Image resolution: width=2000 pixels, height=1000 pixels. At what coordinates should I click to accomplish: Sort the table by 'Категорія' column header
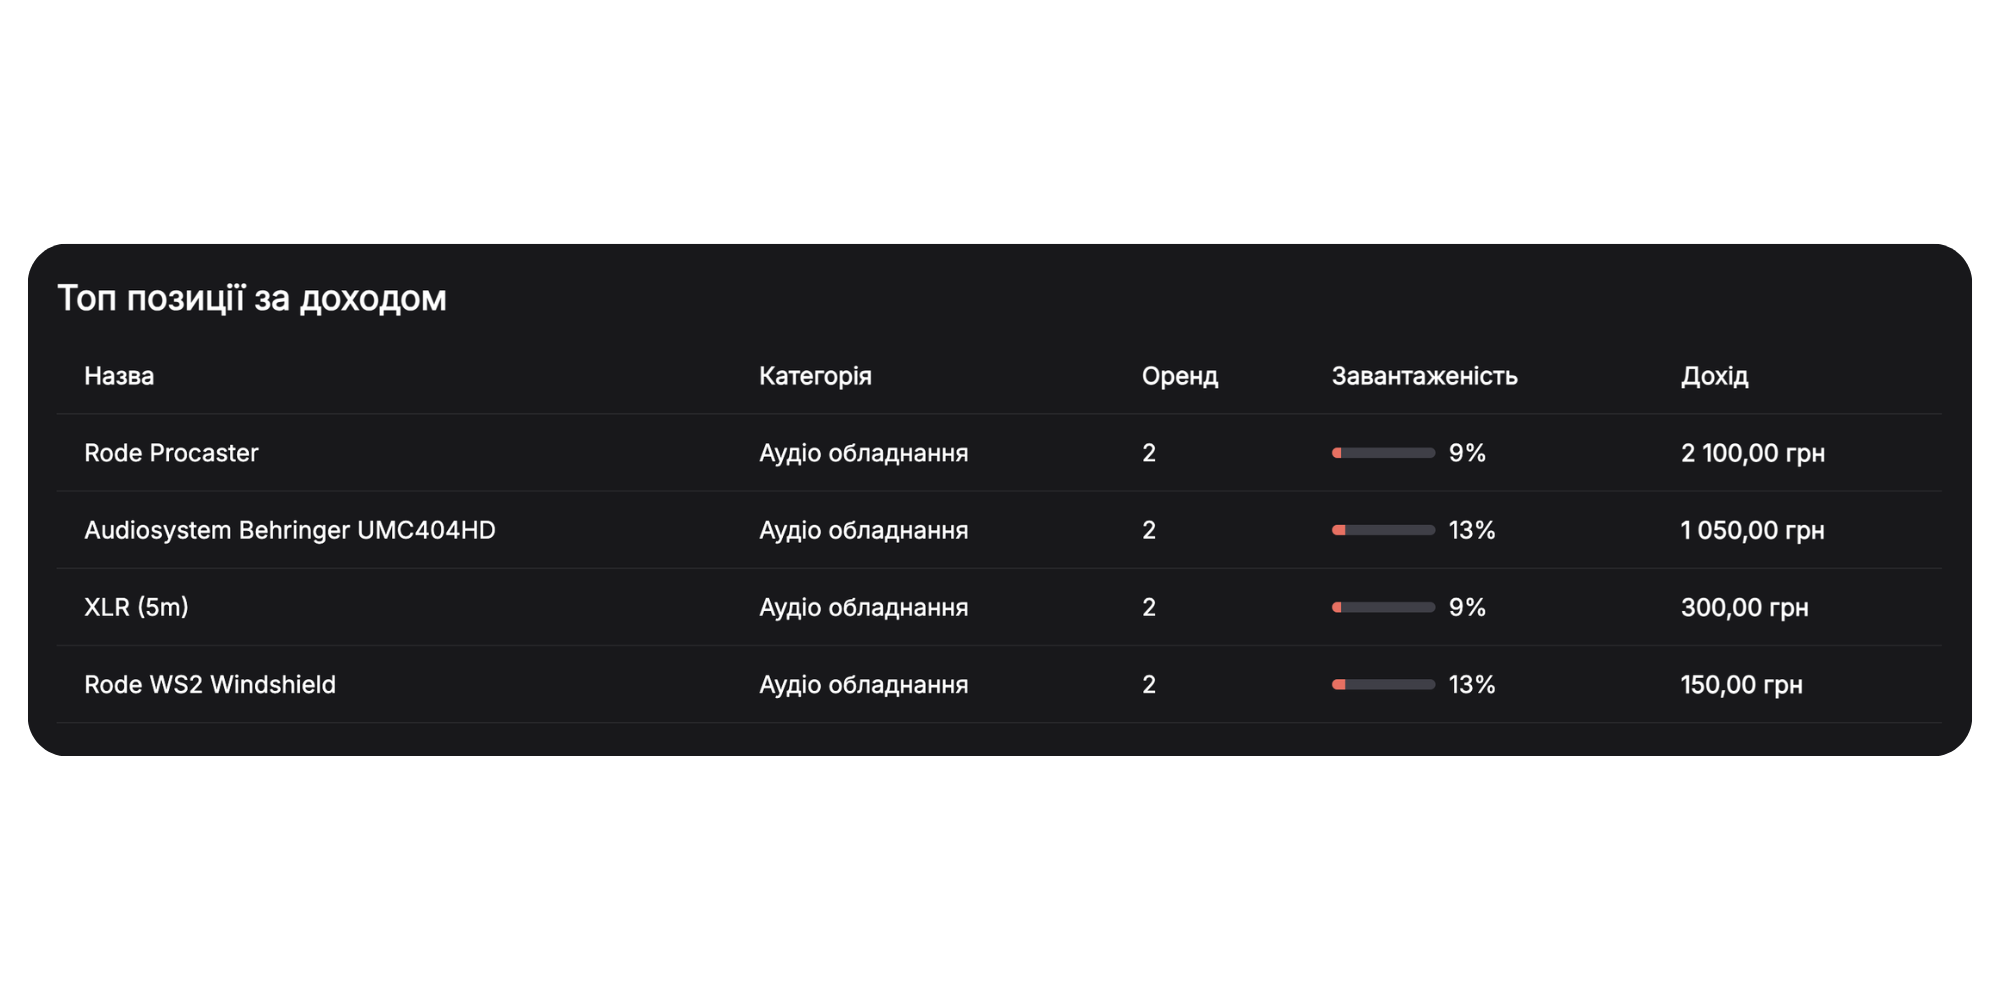(x=816, y=376)
